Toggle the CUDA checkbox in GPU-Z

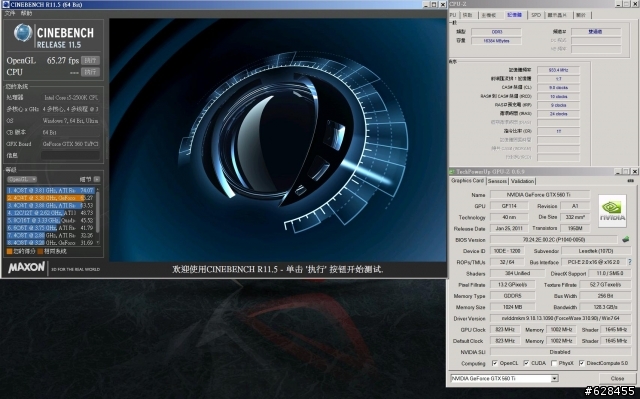pyautogui.click(x=526, y=363)
